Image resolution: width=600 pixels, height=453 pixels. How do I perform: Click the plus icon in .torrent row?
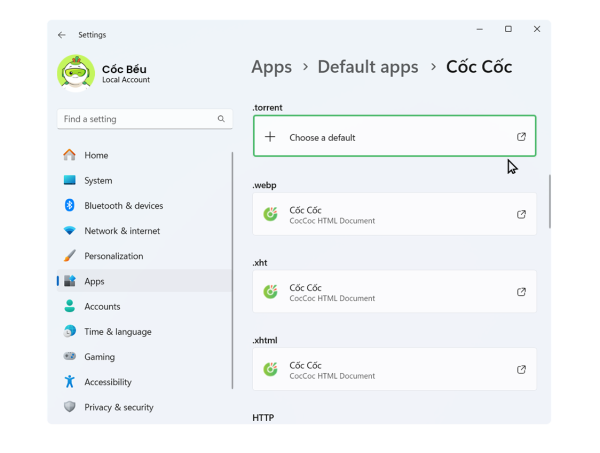[270, 137]
